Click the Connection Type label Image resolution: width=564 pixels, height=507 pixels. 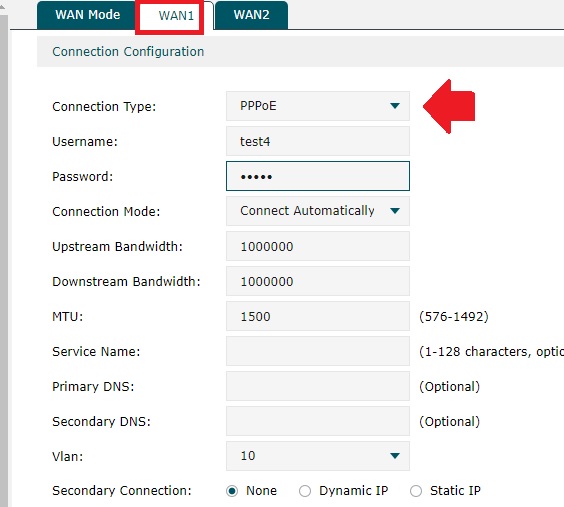[104, 107]
